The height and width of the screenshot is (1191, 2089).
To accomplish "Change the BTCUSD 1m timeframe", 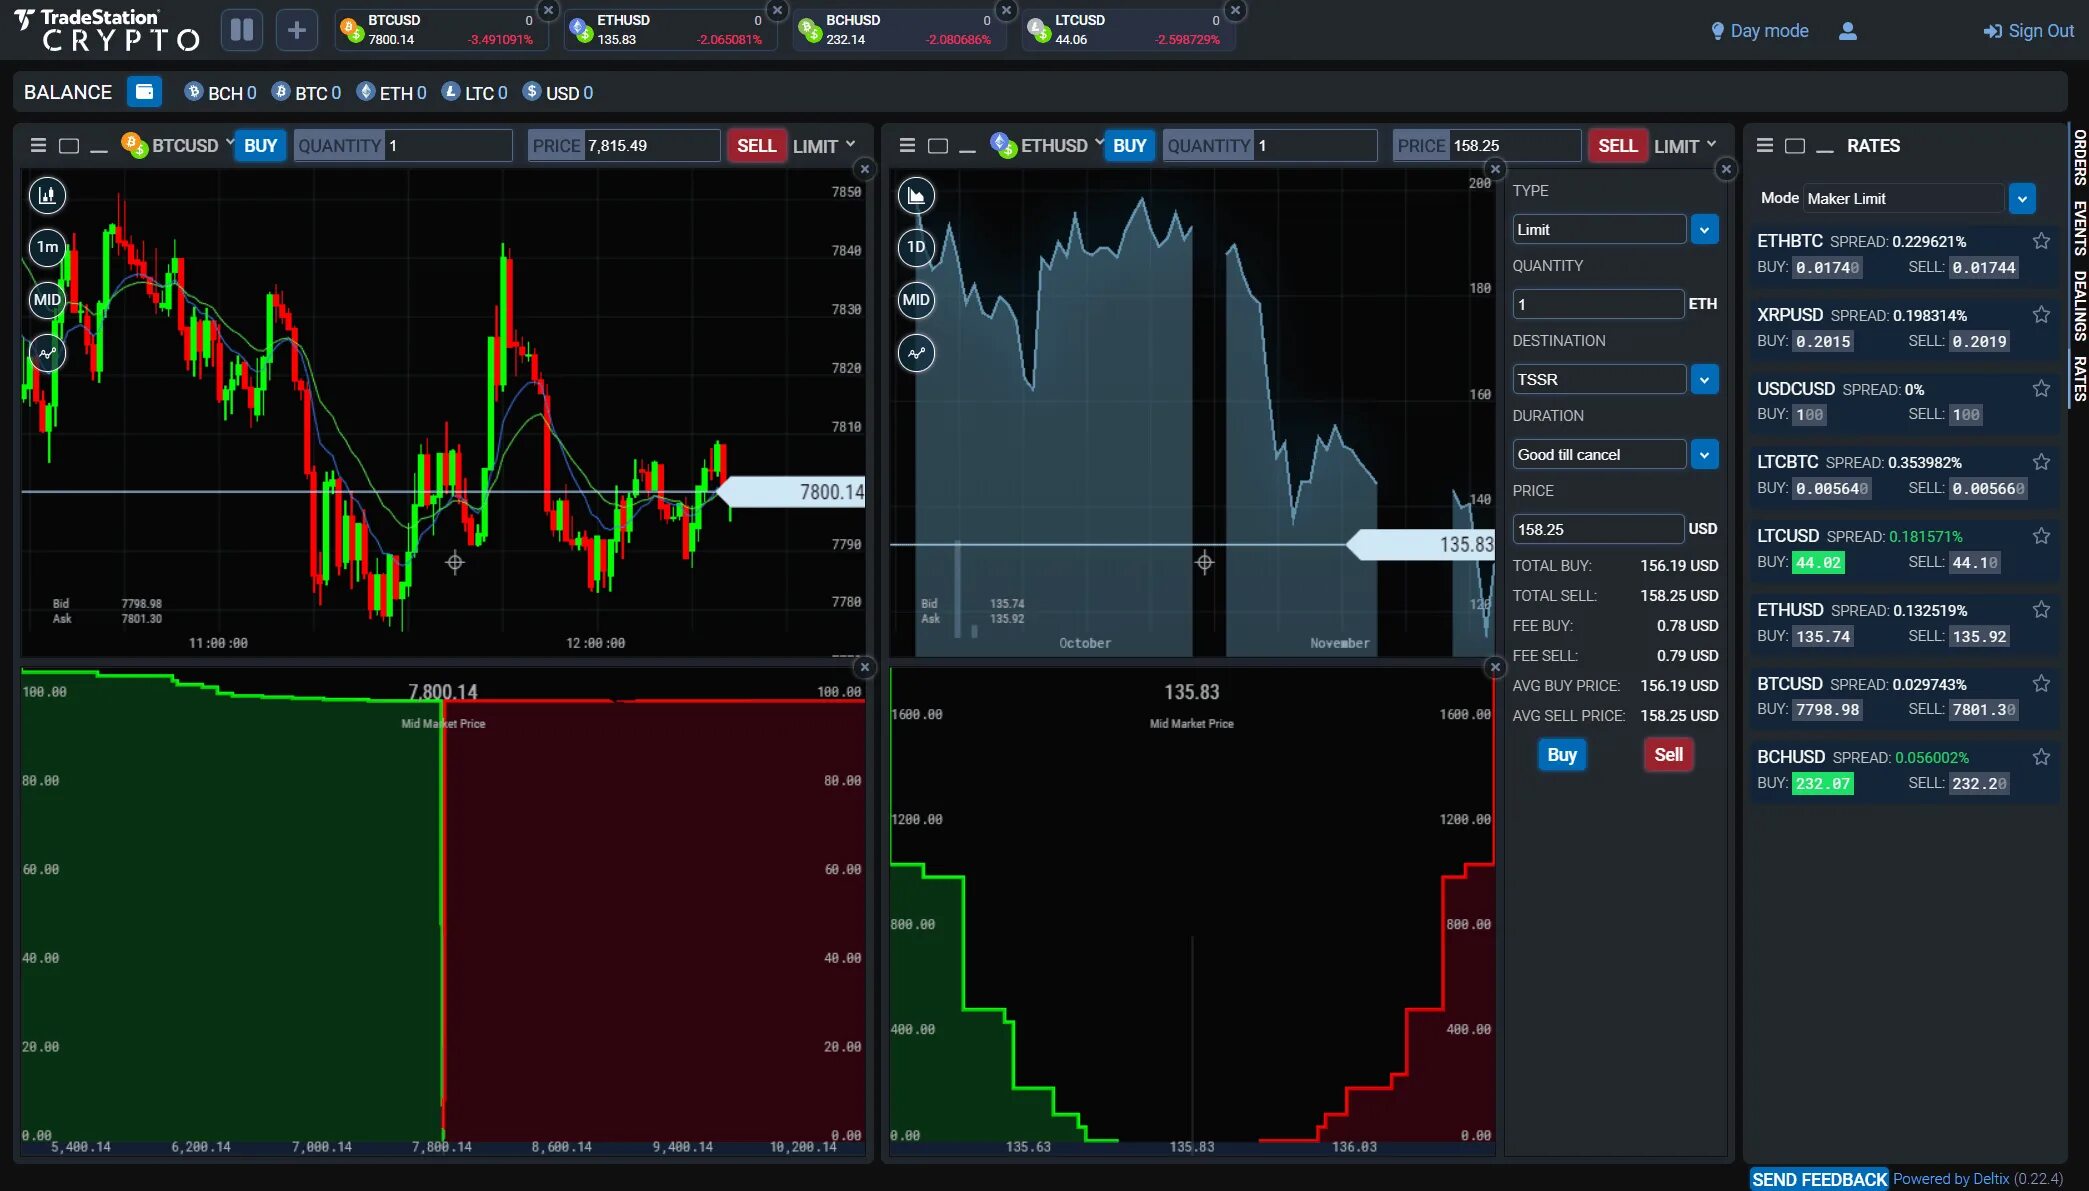I will click(47, 247).
